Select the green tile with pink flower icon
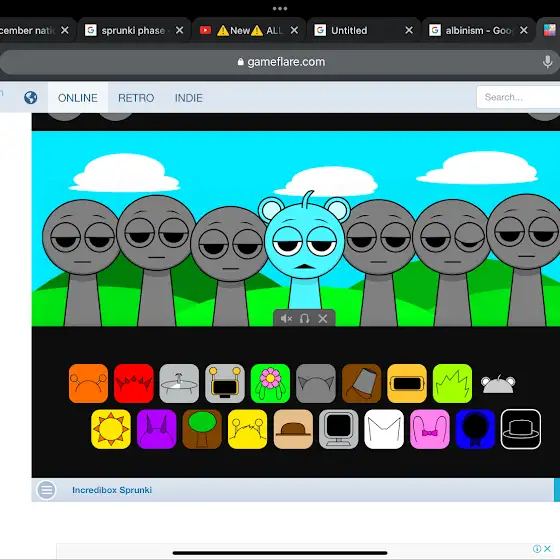 tap(270, 383)
